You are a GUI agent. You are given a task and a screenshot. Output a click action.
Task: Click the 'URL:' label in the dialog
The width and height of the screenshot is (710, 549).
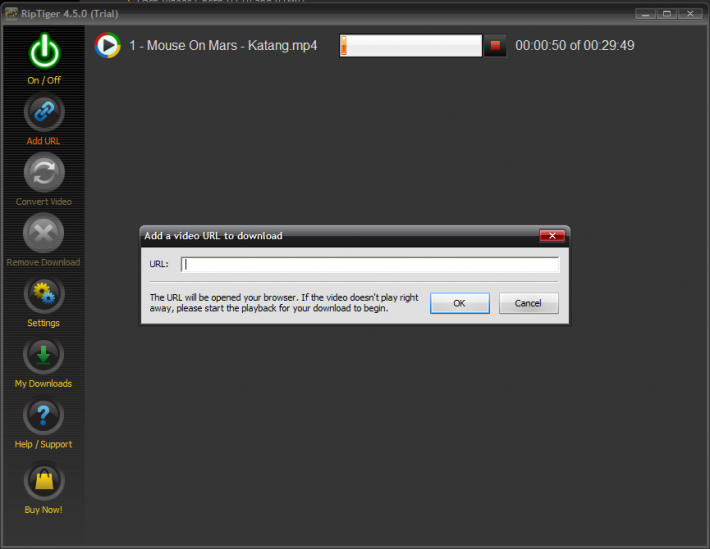point(159,264)
